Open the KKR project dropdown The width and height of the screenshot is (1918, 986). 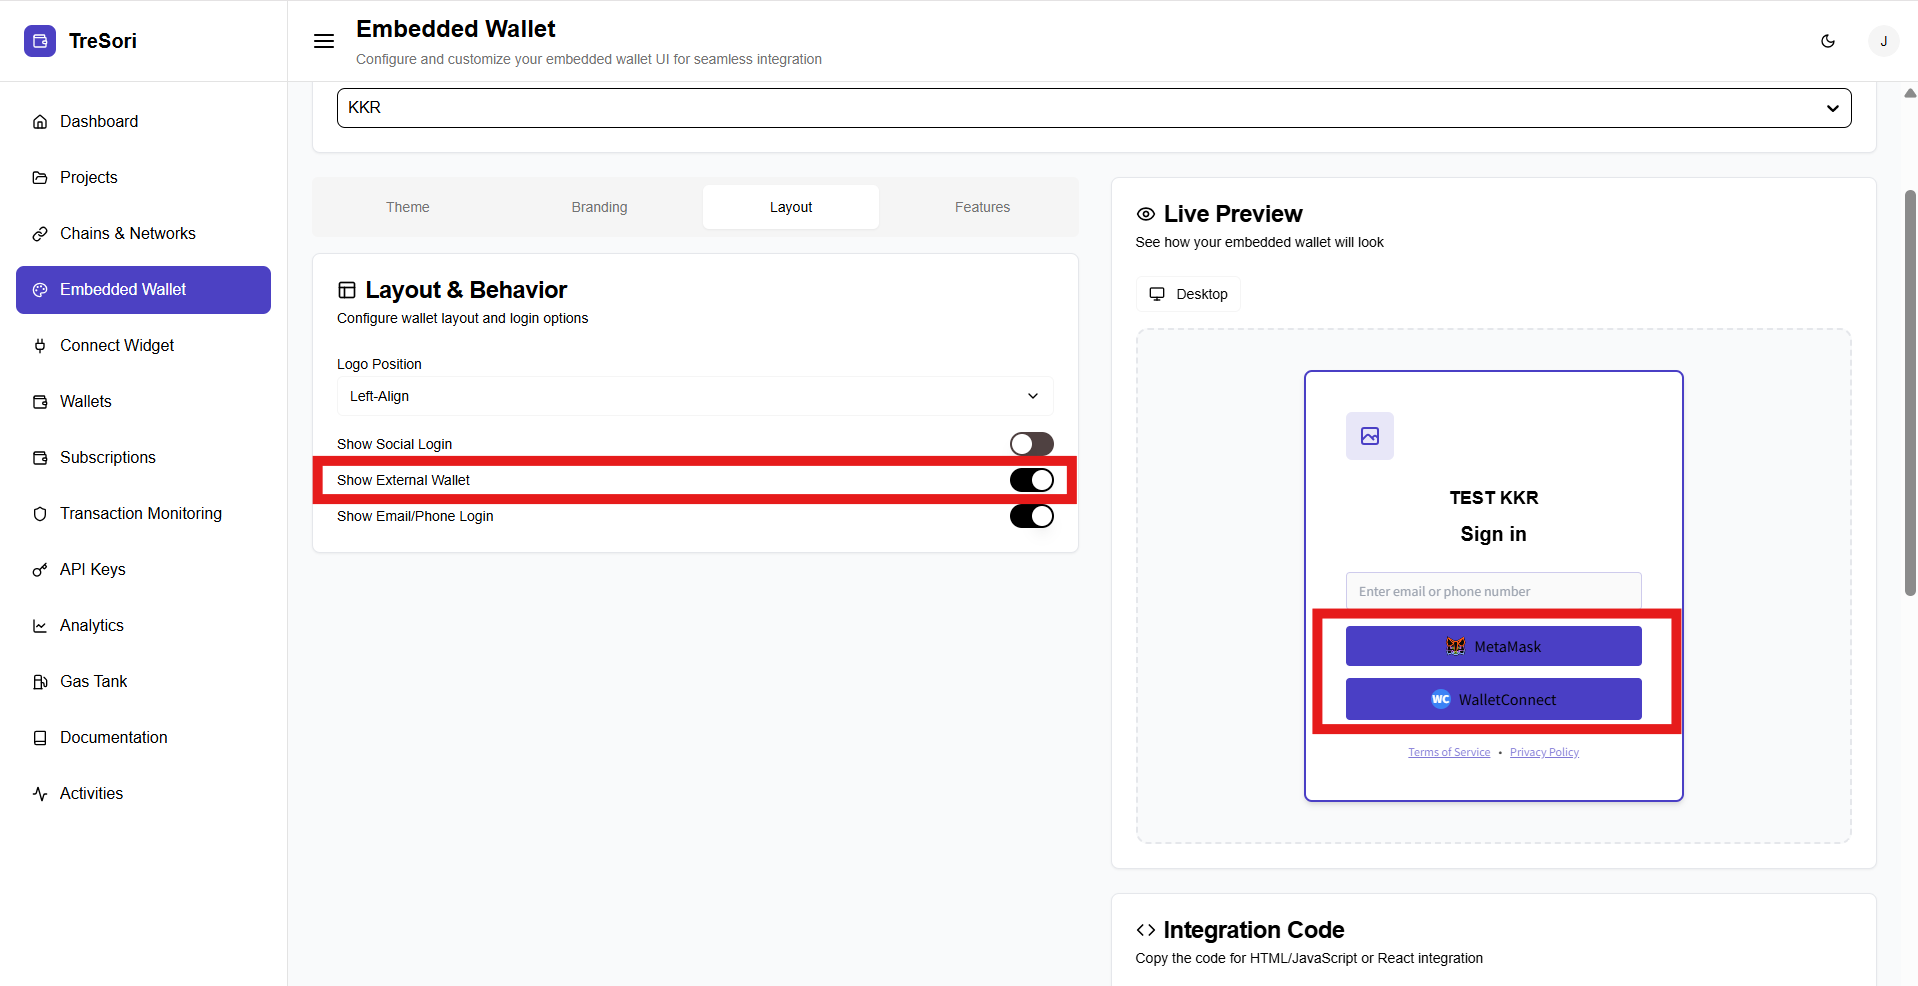point(1093,108)
